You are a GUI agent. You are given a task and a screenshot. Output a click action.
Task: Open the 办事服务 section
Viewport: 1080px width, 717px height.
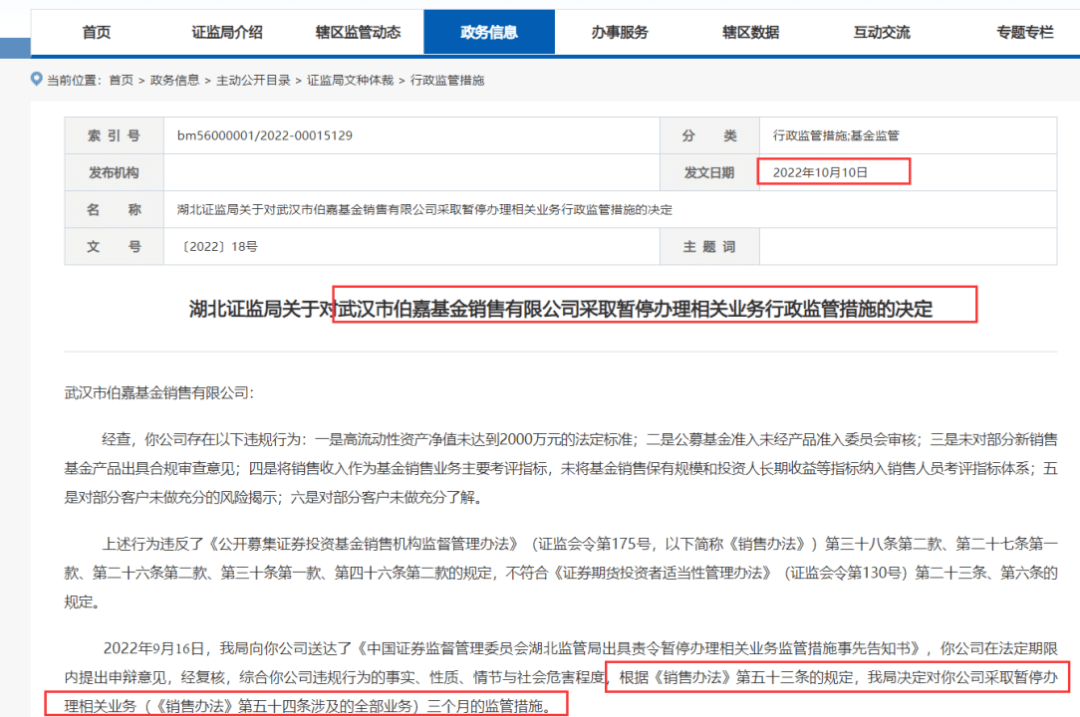click(x=619, y=31)
